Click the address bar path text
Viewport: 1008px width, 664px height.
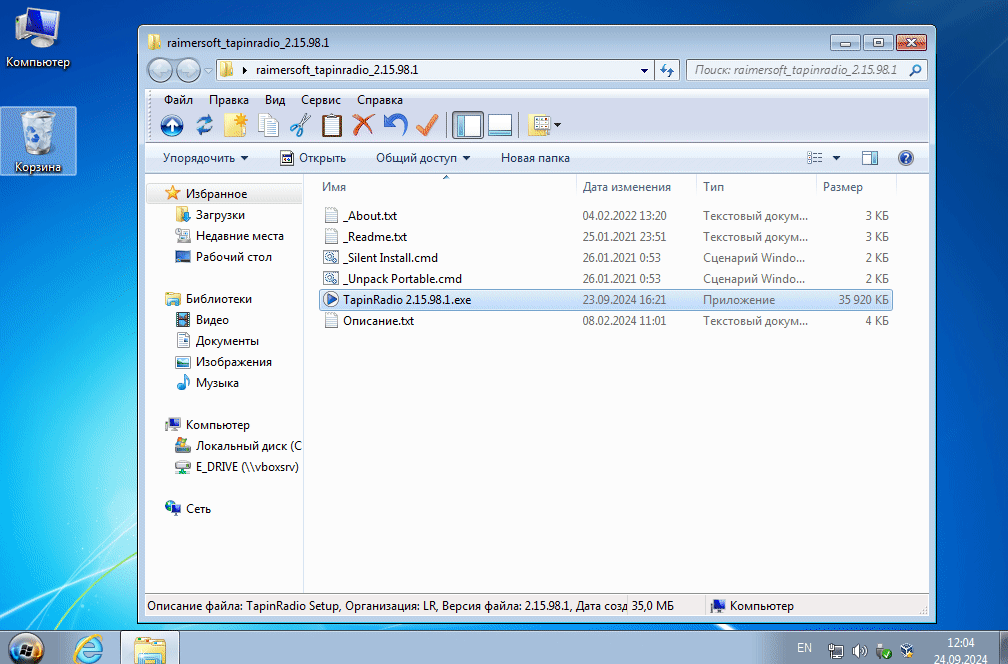click(x=337, y=70)
